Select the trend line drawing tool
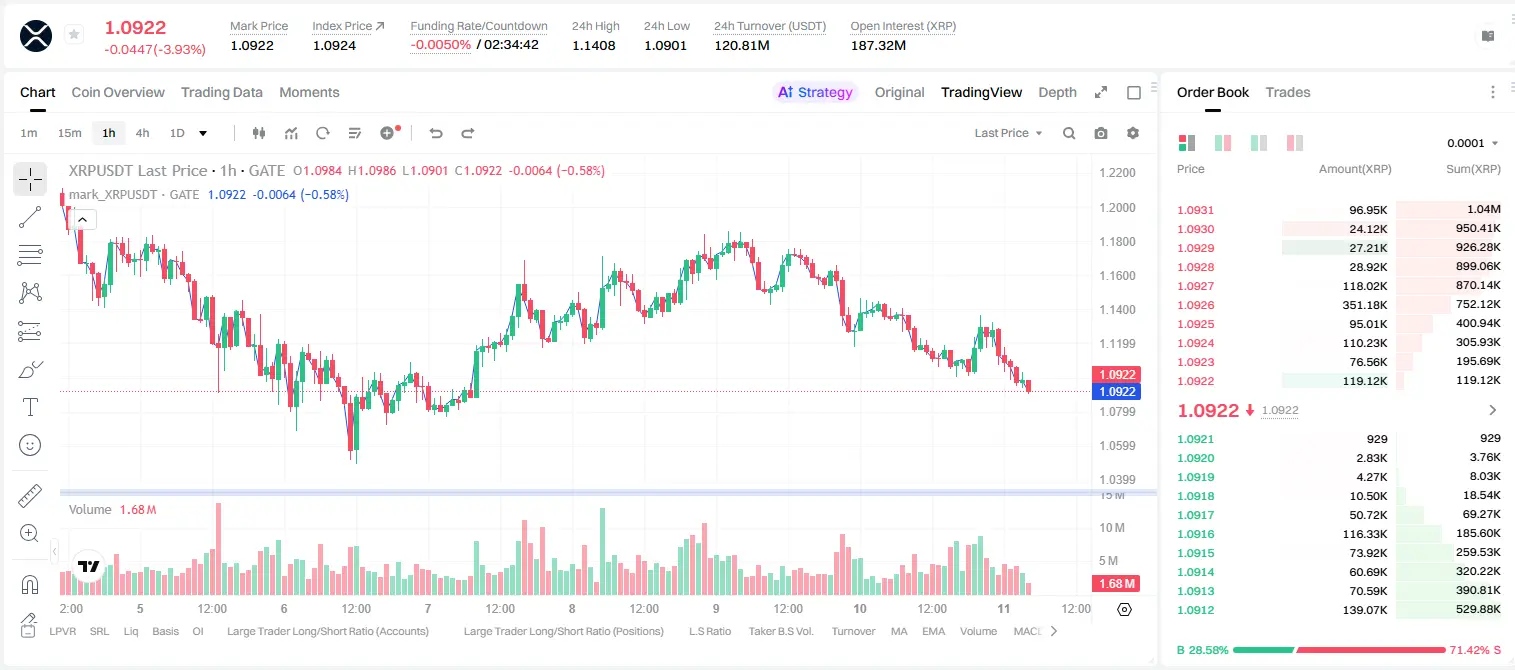The image size is (1515, 670). (30, 217)
